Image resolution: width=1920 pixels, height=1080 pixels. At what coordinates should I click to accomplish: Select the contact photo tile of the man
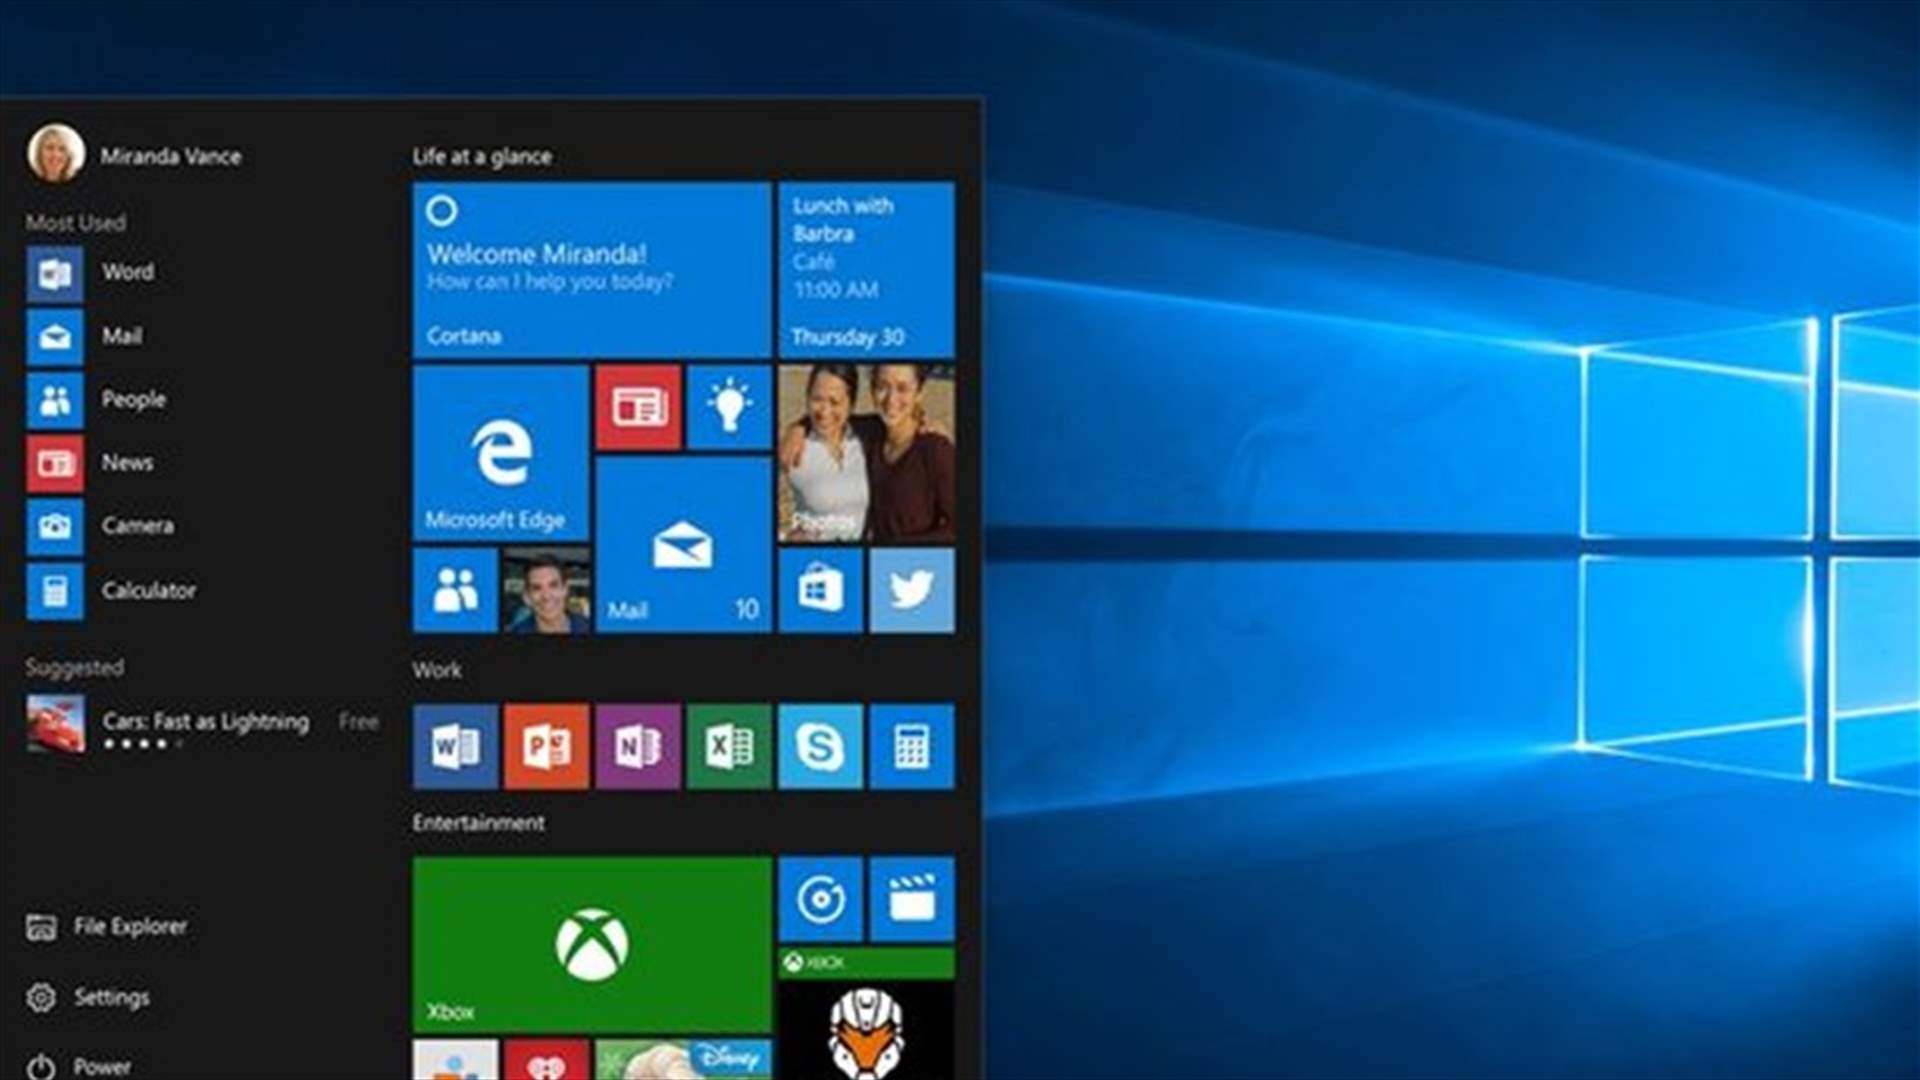(546, 590)
